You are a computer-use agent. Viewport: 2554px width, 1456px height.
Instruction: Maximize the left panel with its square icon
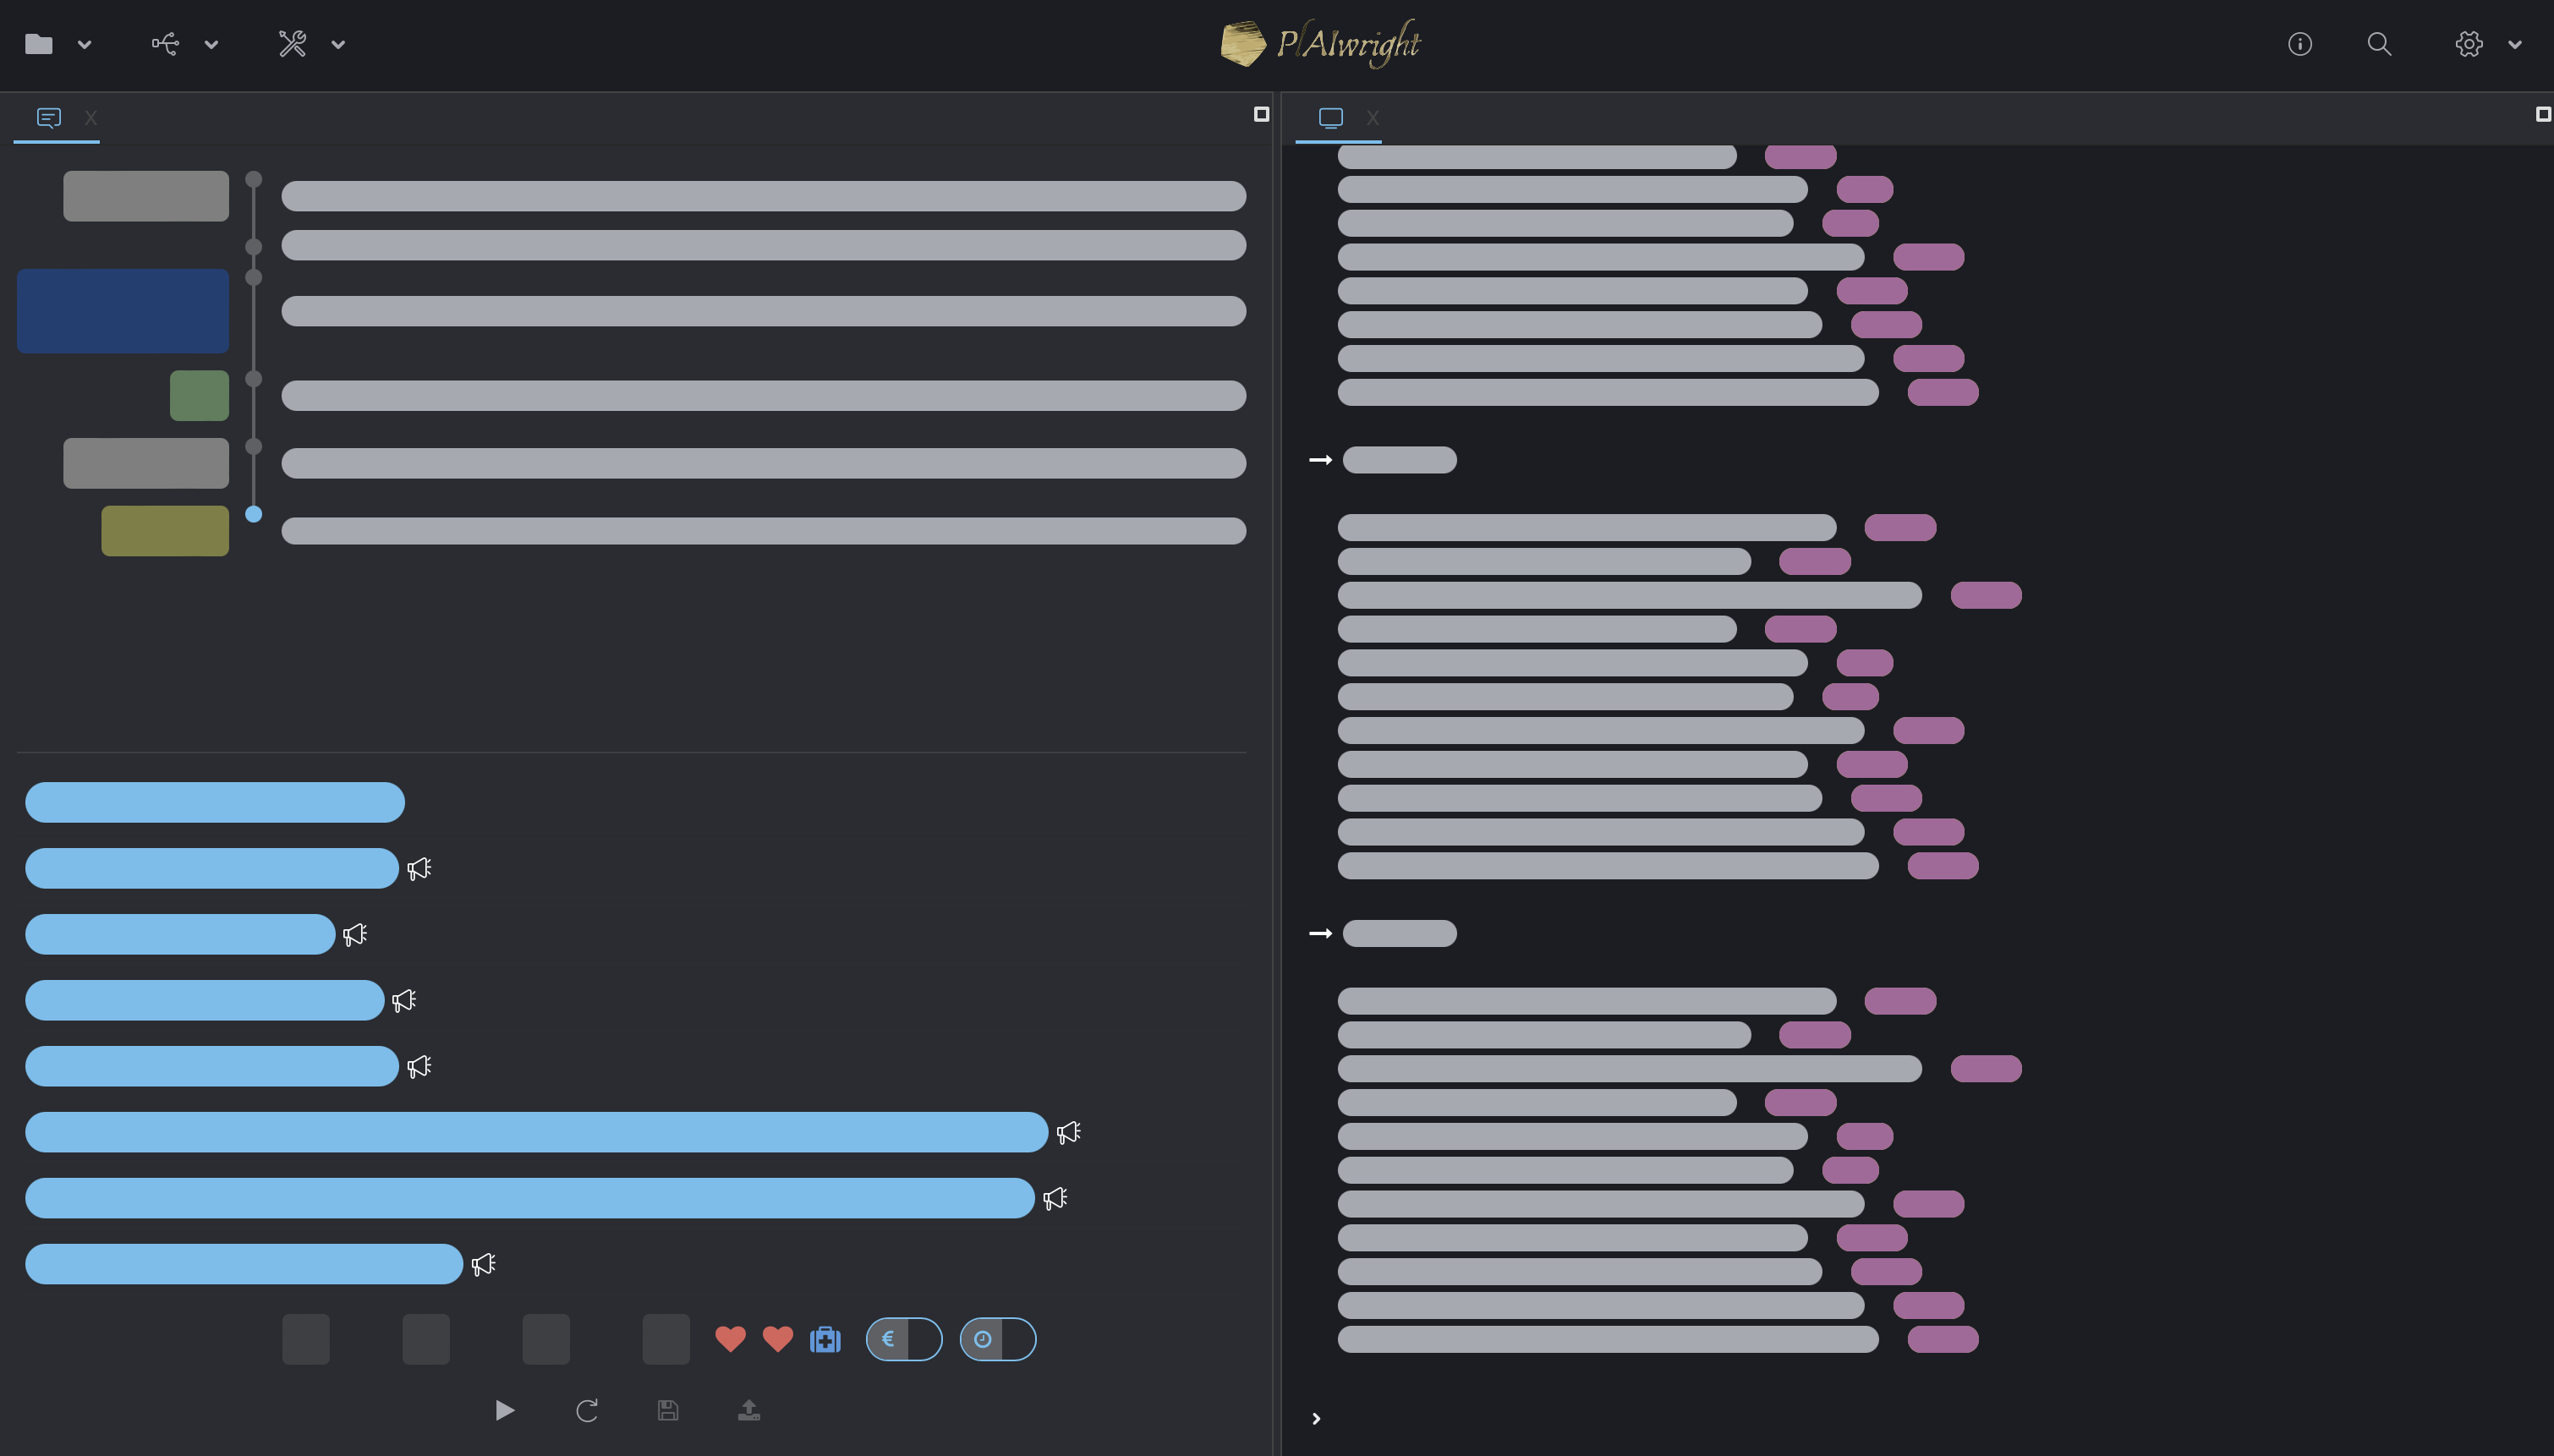pos(1261,114)
